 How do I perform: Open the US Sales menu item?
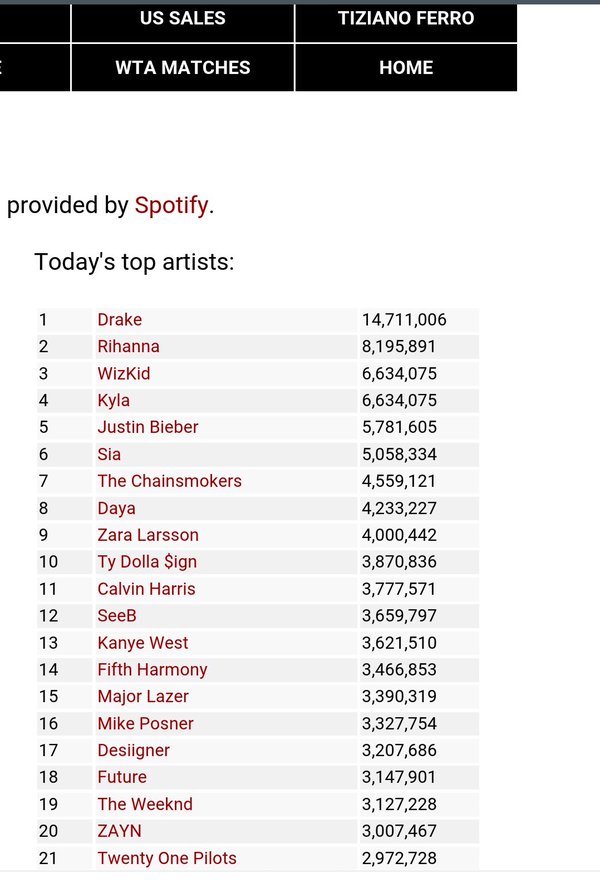[x=183, y=19]
